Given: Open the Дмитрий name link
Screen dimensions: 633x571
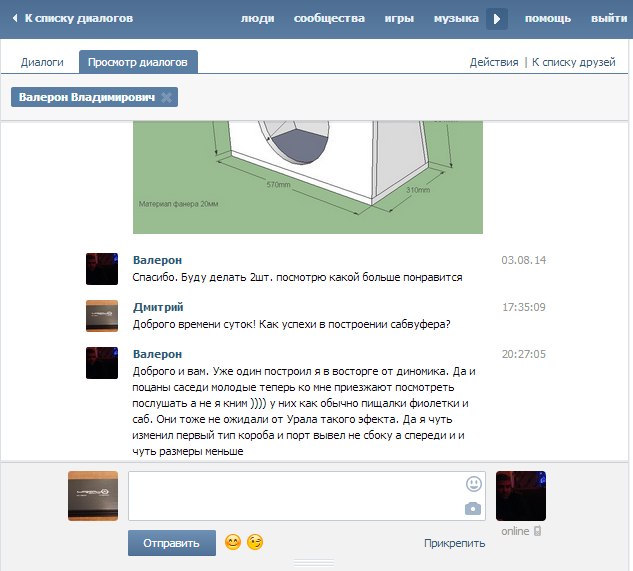Looking at the screenshot, I should coord(158,307).
